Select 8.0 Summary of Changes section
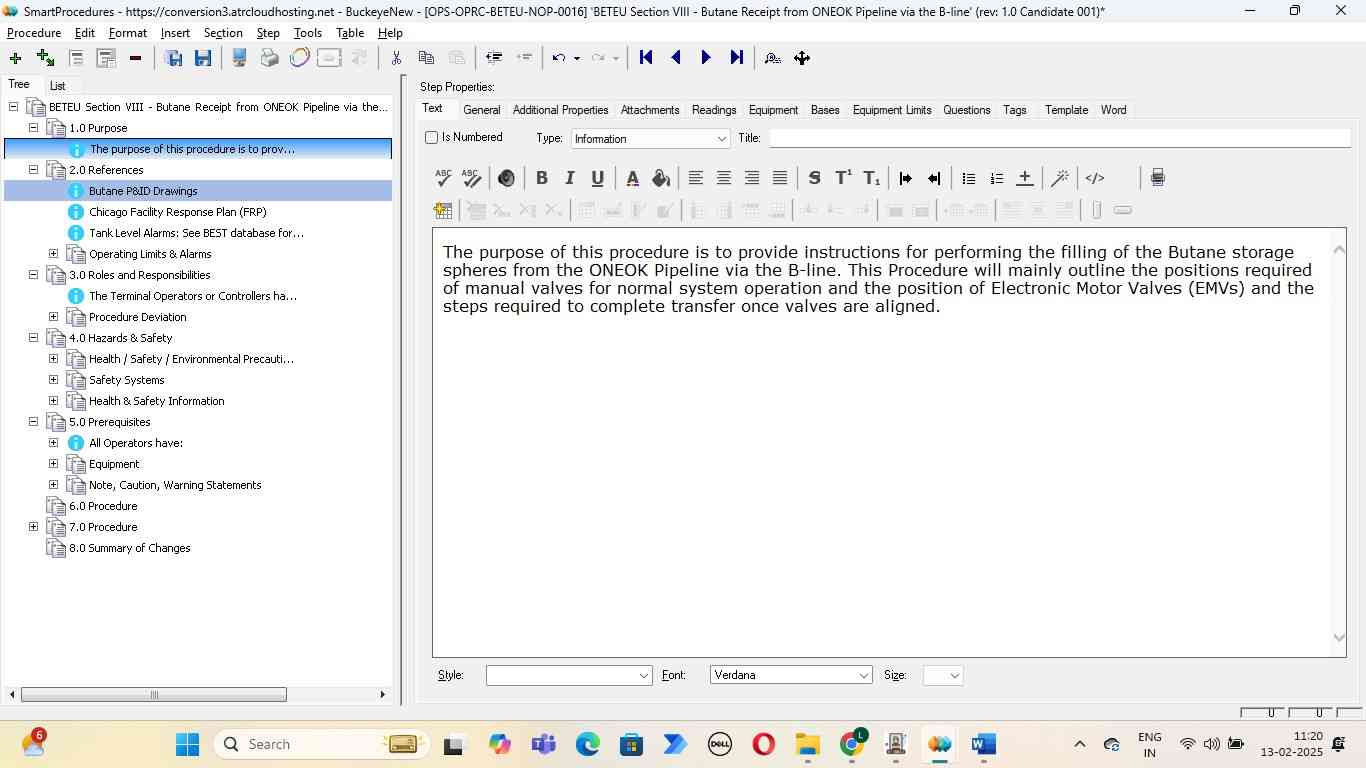This screenshot has width=1366, height=768. [130, 548]
